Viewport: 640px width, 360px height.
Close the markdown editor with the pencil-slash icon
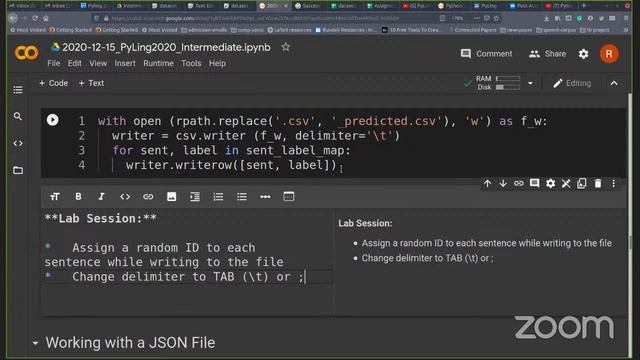[566, 184]
